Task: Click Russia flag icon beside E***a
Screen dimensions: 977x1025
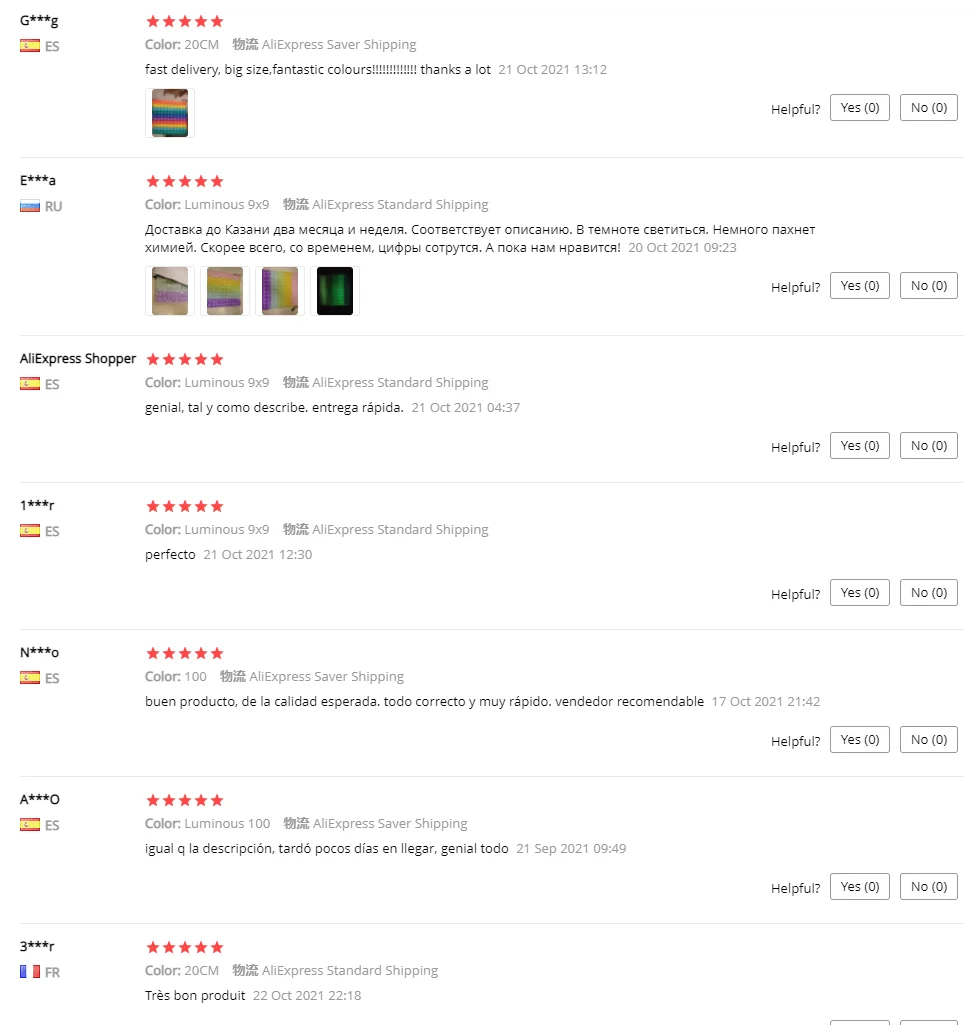Action: coord(30,207)
